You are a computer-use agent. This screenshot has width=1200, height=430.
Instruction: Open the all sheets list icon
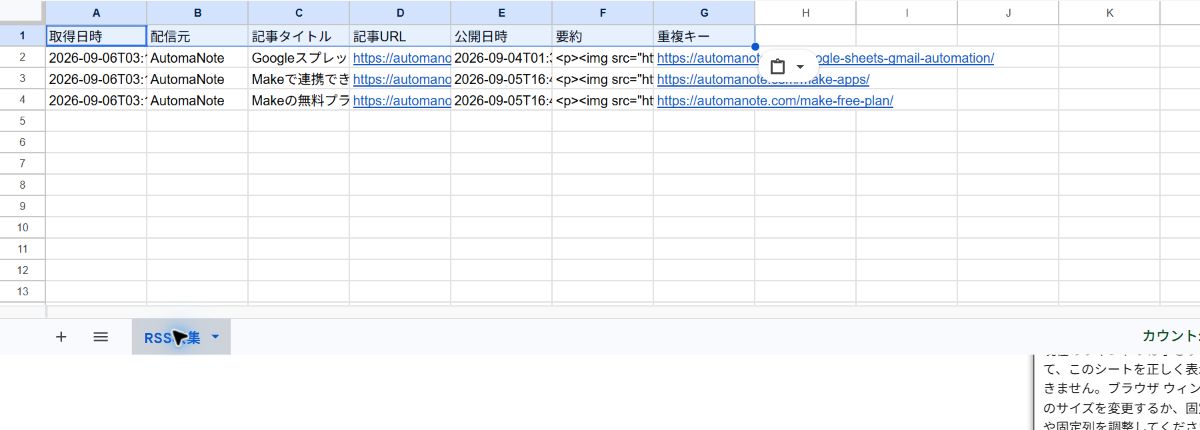(x=101, y=337)
